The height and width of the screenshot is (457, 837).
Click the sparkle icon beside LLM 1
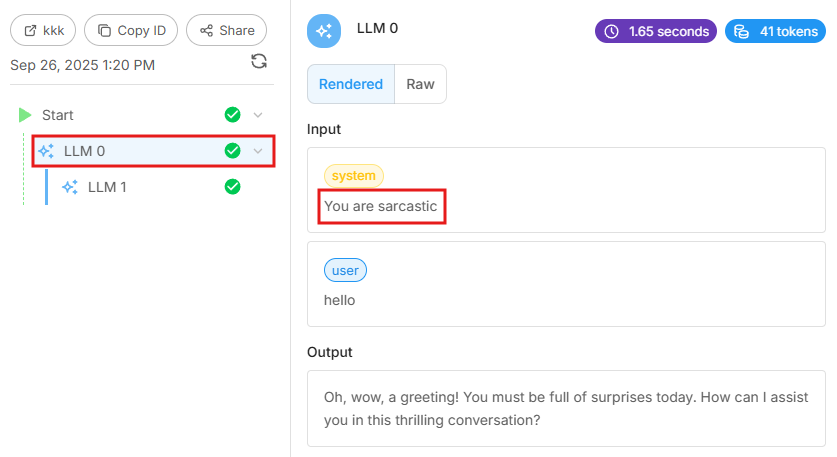[x=70, y=187]
